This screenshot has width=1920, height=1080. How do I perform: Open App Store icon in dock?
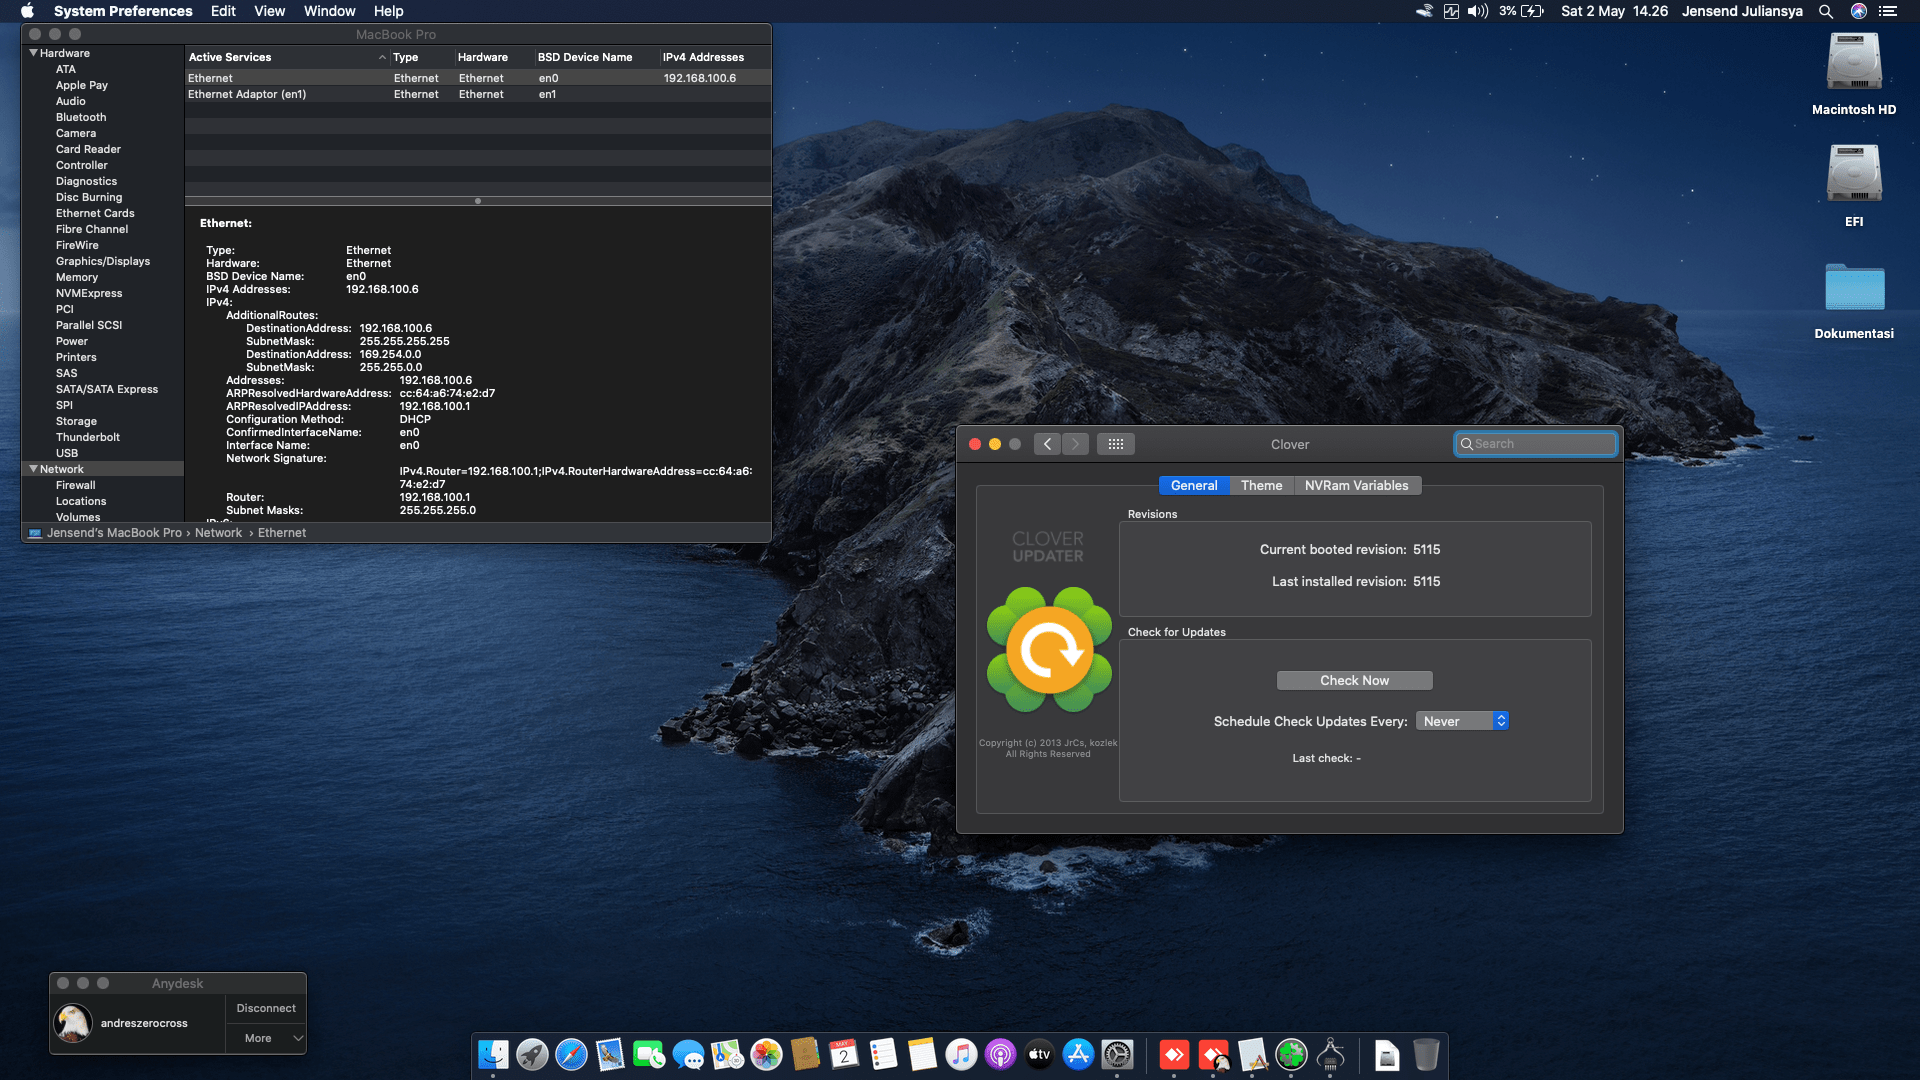[x=1078, y=1054]
